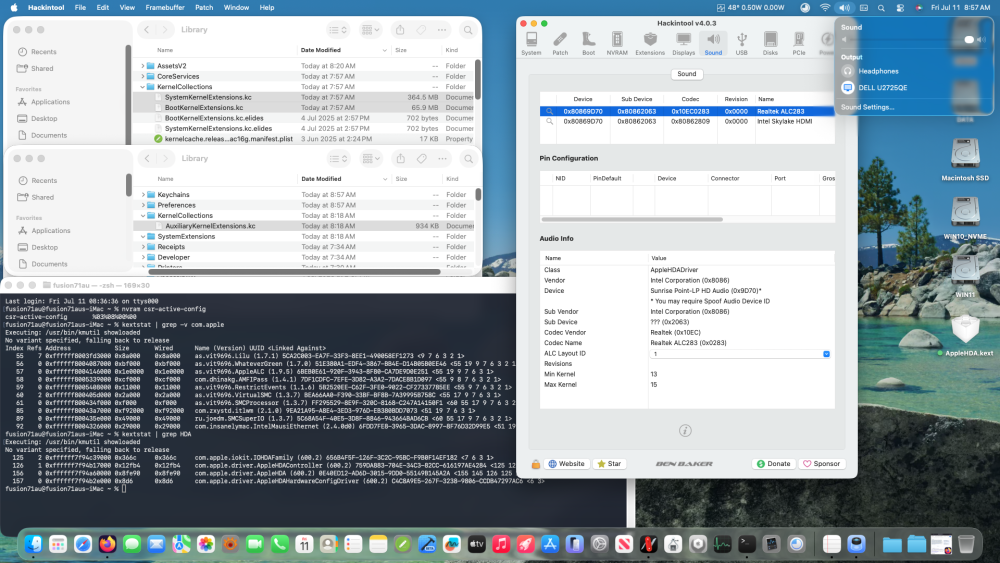Open the System tab in Hackintool toolbar
This screenshot has width=1000, height=563.
click(531, 43)
